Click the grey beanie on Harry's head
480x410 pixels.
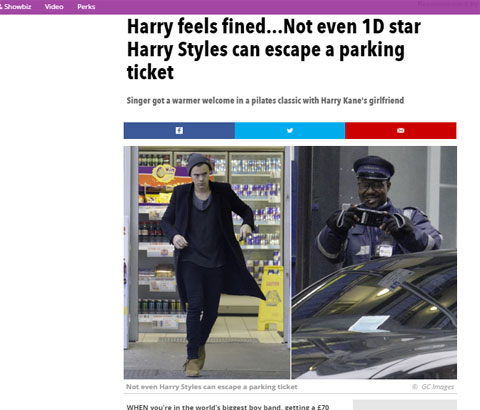click(x=199, y=163)
